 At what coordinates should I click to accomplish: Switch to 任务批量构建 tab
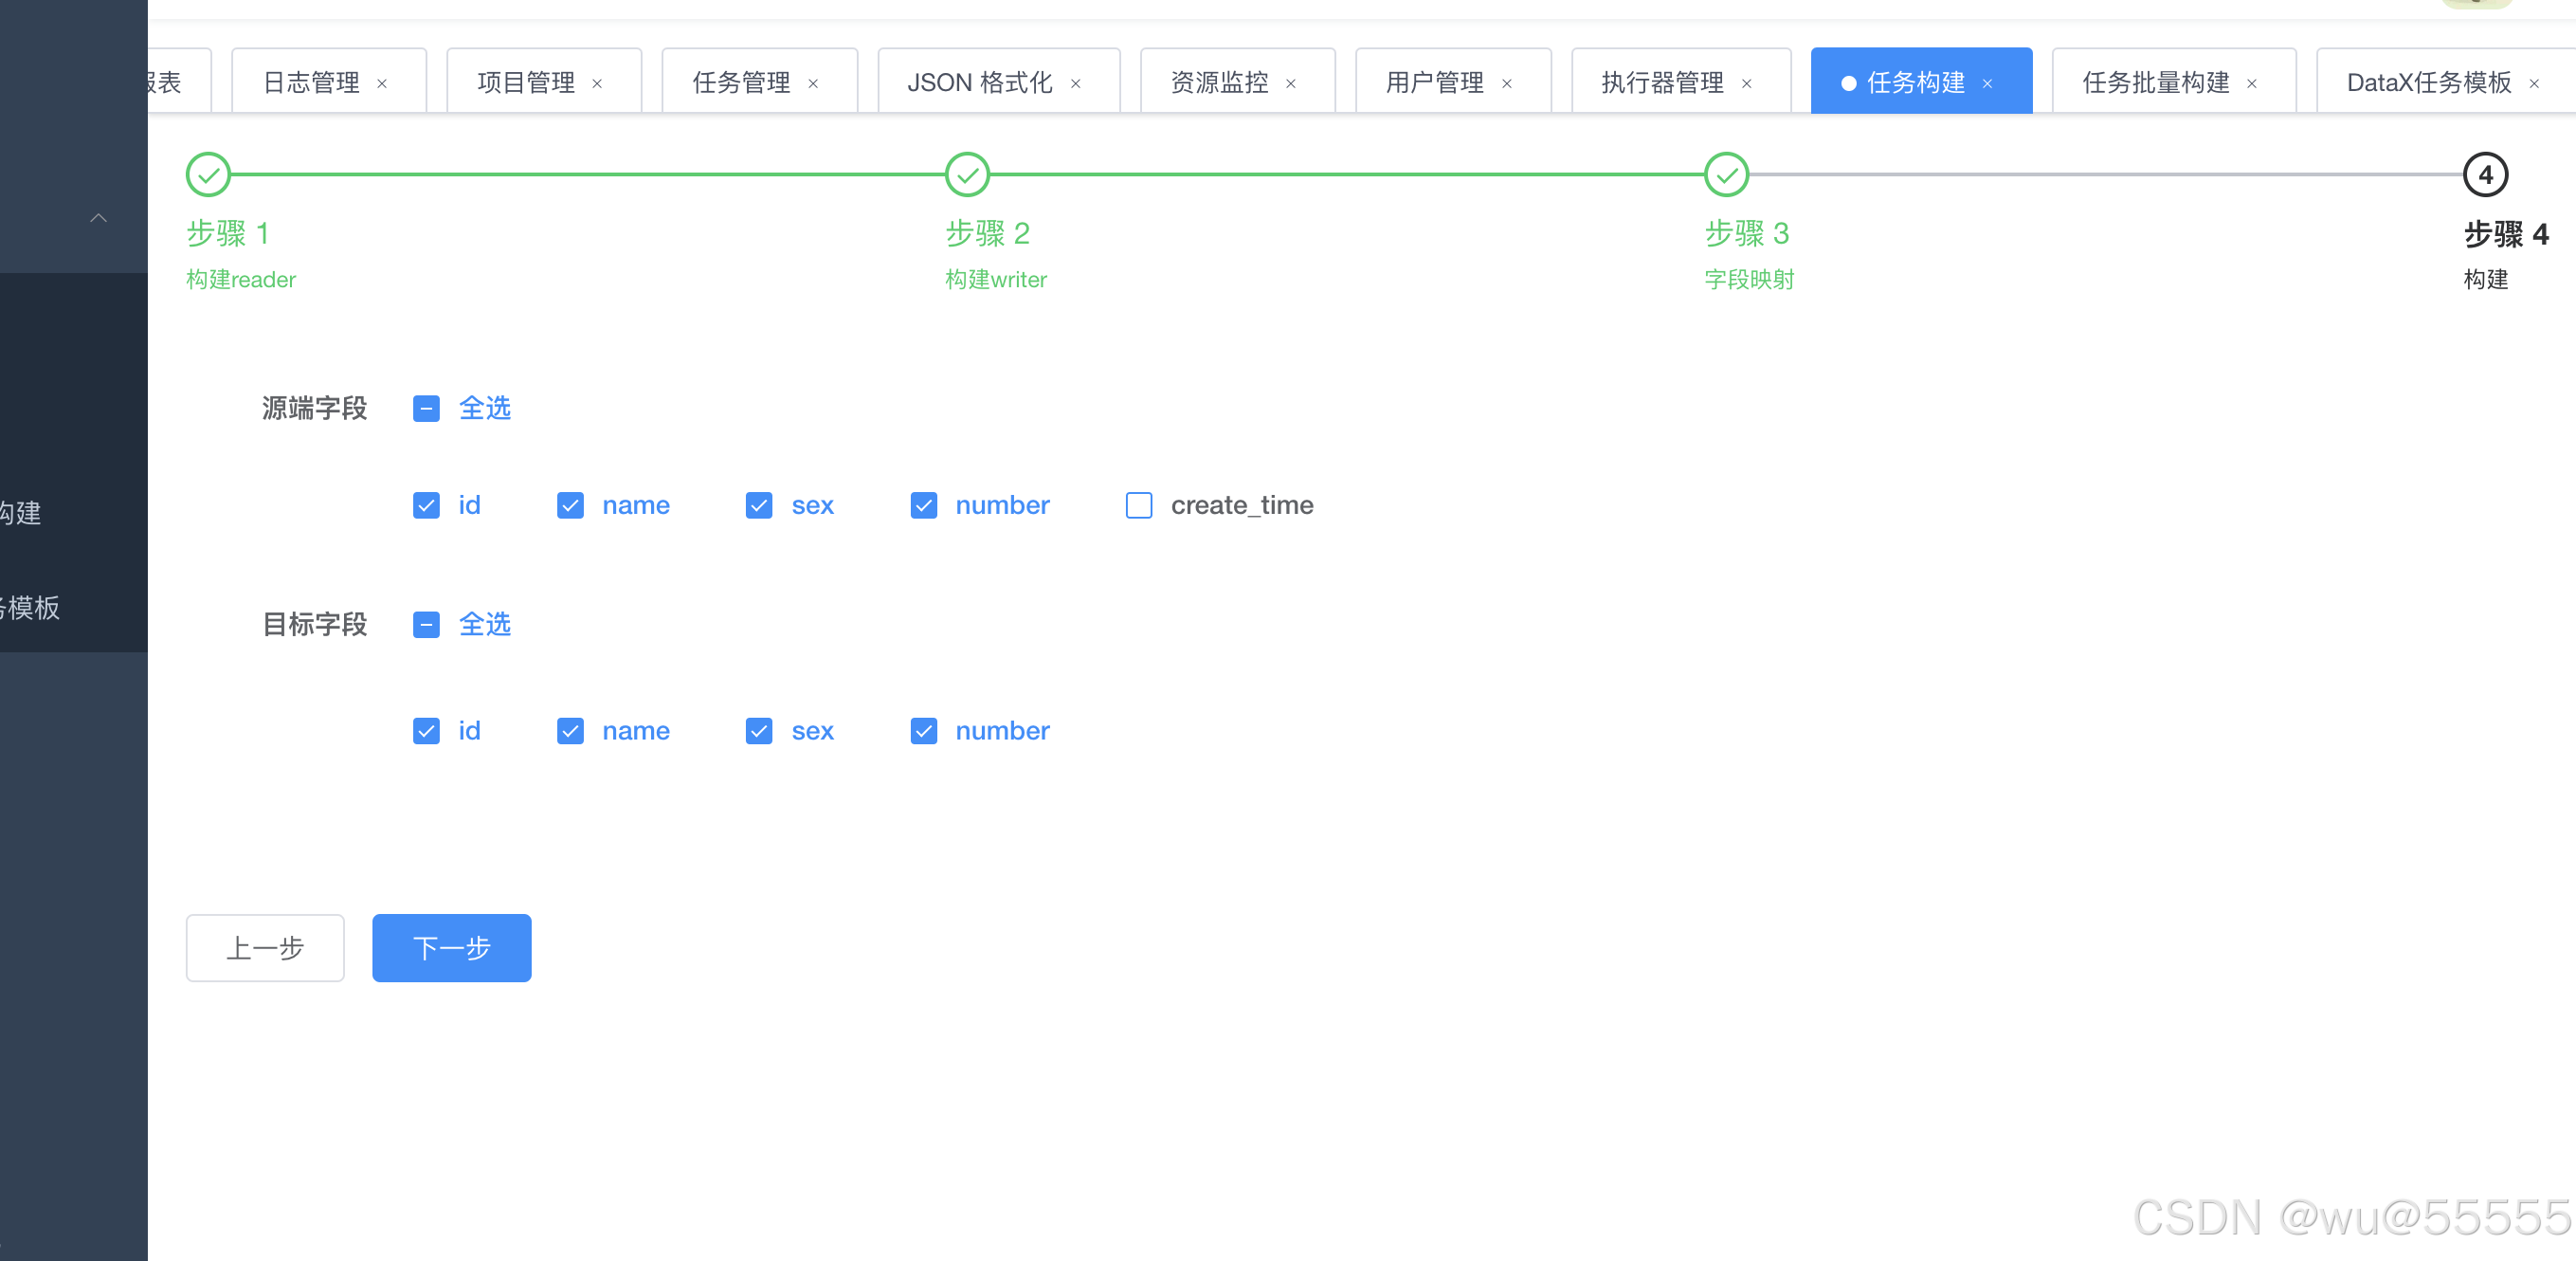pyautogui.click(x=2156, y=83)
